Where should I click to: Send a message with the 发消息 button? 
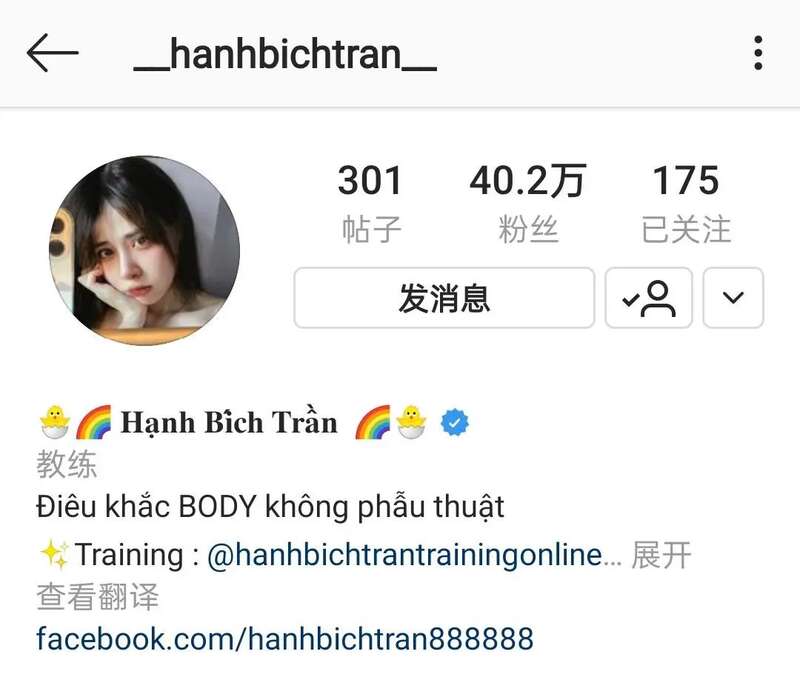point(444,298)
